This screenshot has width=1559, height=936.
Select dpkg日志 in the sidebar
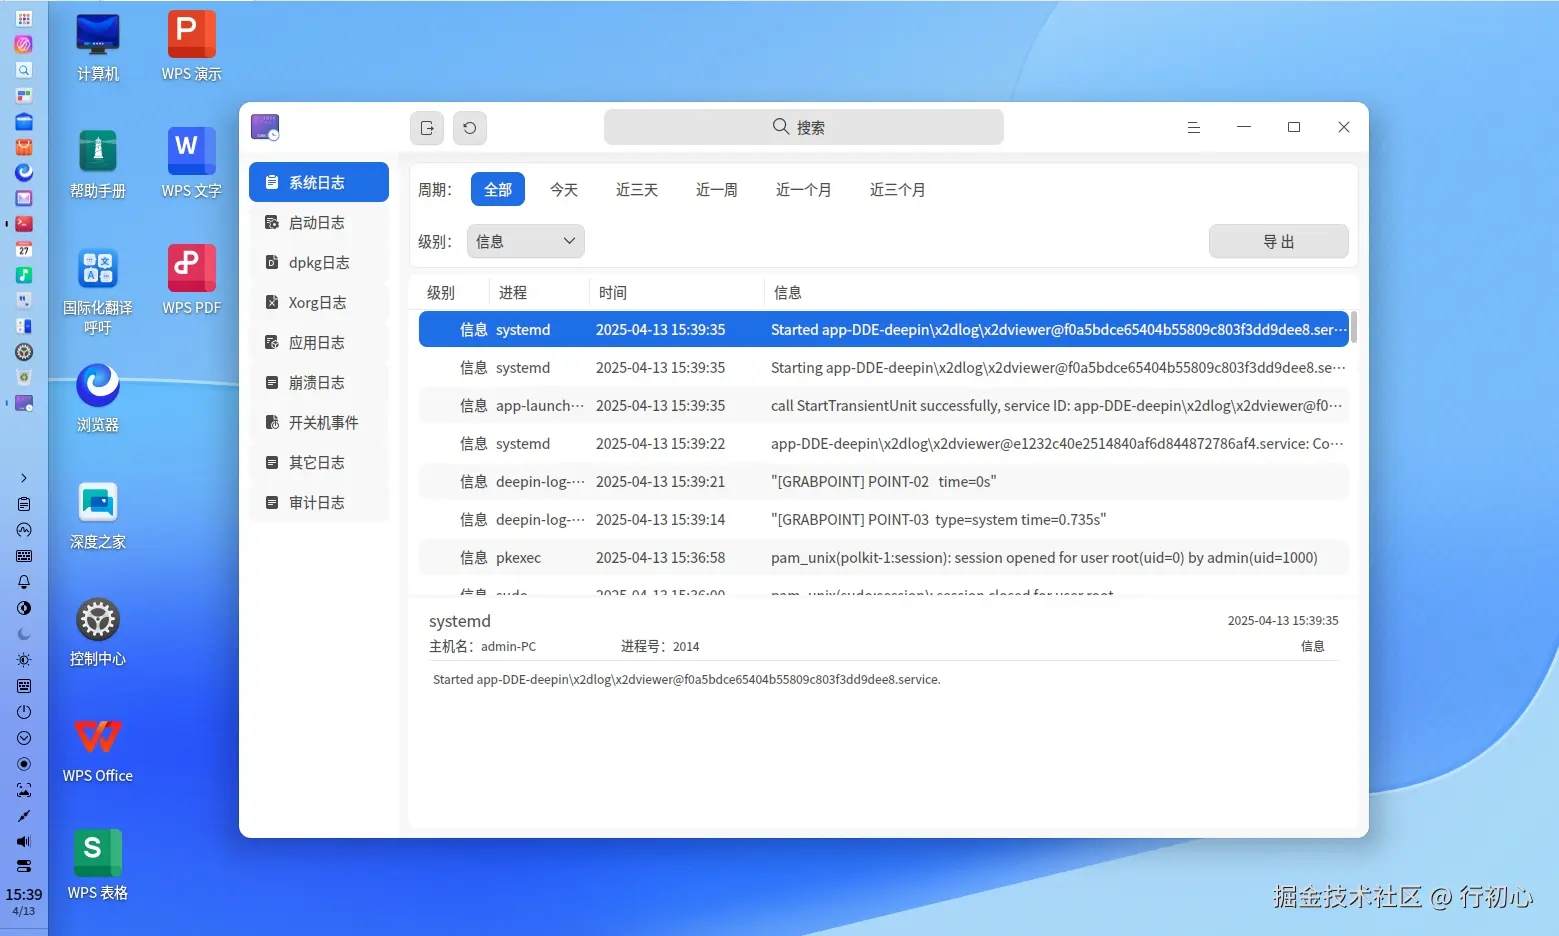(x=319, y=262)
